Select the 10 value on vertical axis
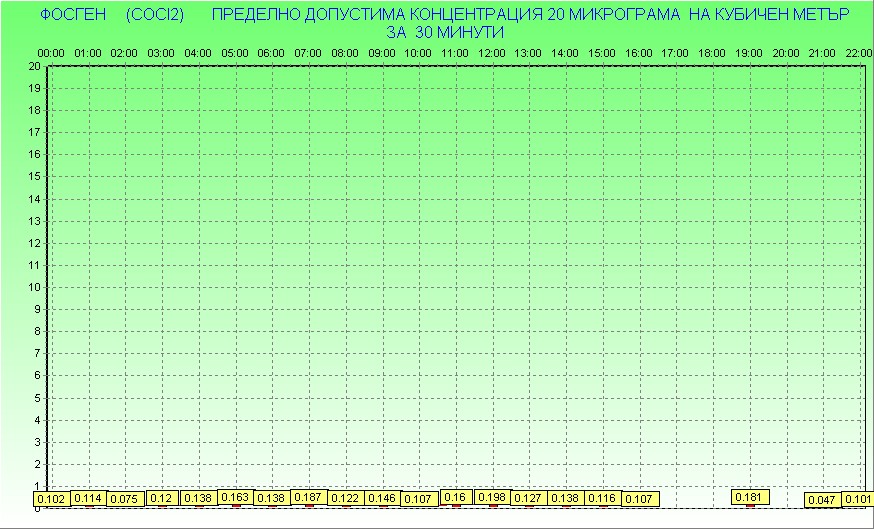This screenshot has height=529, width=874. coord(35,287)
